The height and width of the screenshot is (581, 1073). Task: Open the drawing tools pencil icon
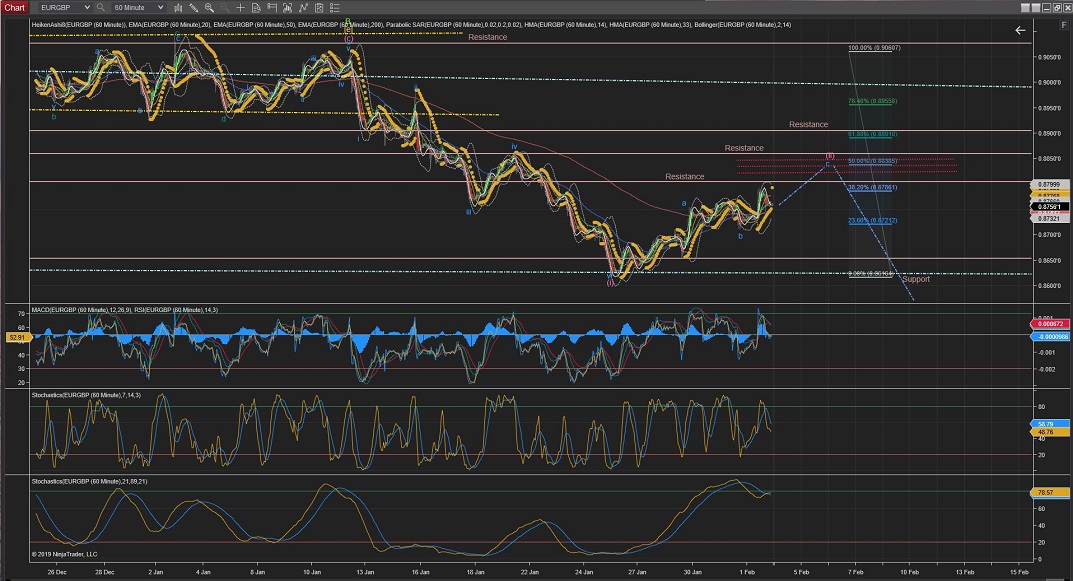tap(193, 7)
